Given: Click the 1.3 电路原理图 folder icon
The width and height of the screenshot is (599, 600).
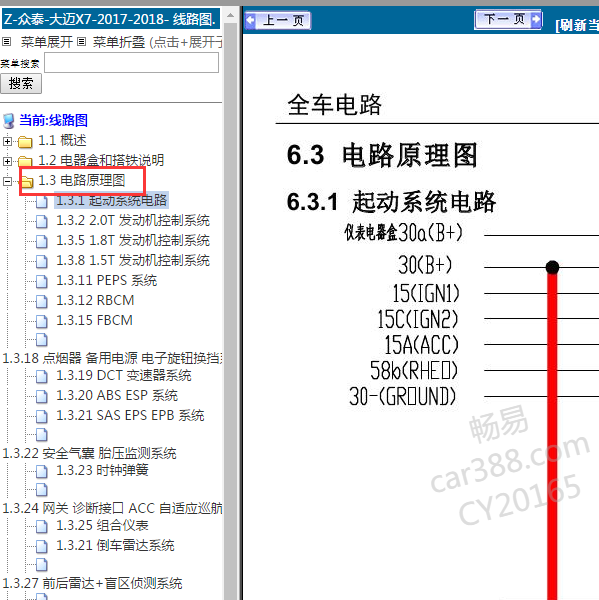Looking at the screenshot, I should [x=27, y=181].
